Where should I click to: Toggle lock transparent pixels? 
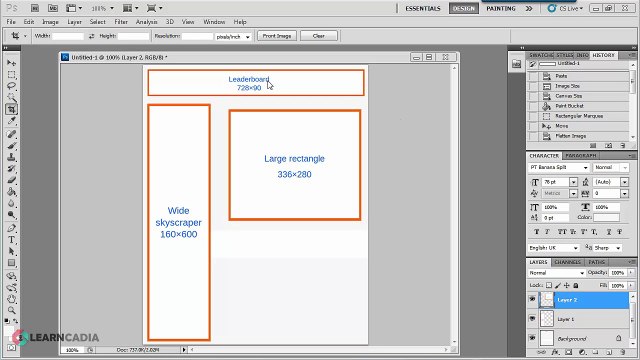[x=549, y=285]
